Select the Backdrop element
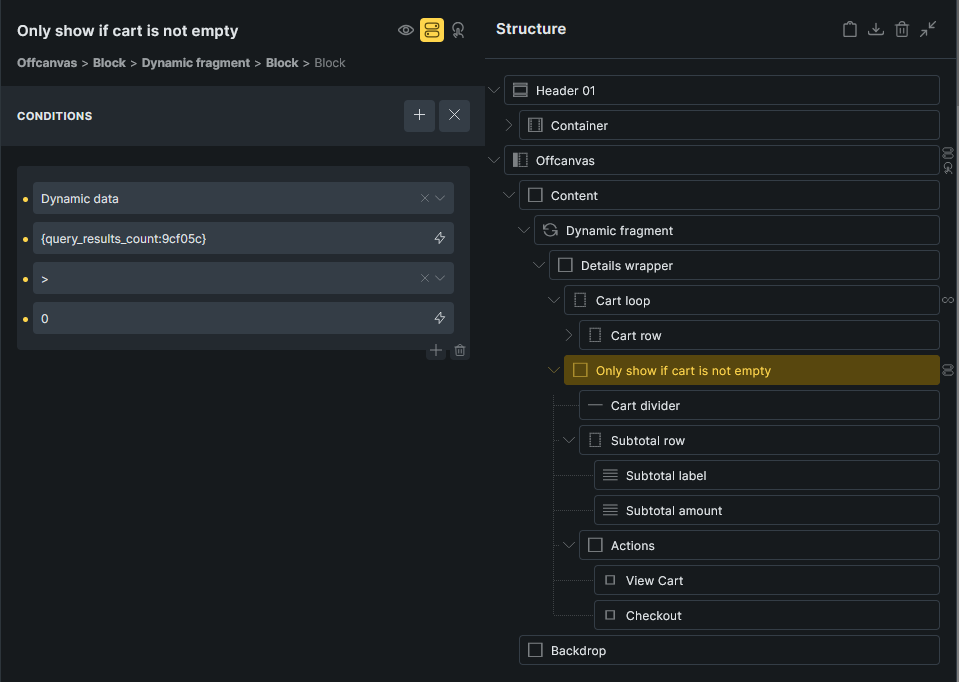Viewport: 959px width, 682px height. tap(729, 650)
